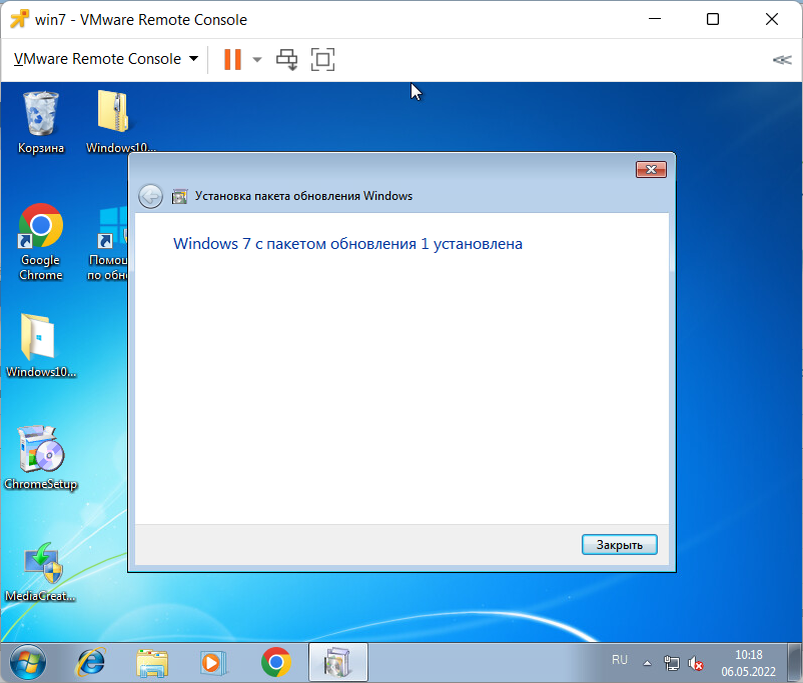This screenshot has width=803, height=683.
Task: Click the 'Установка пакета обновления Windows' title text
Action: click(x=304, y=196)
